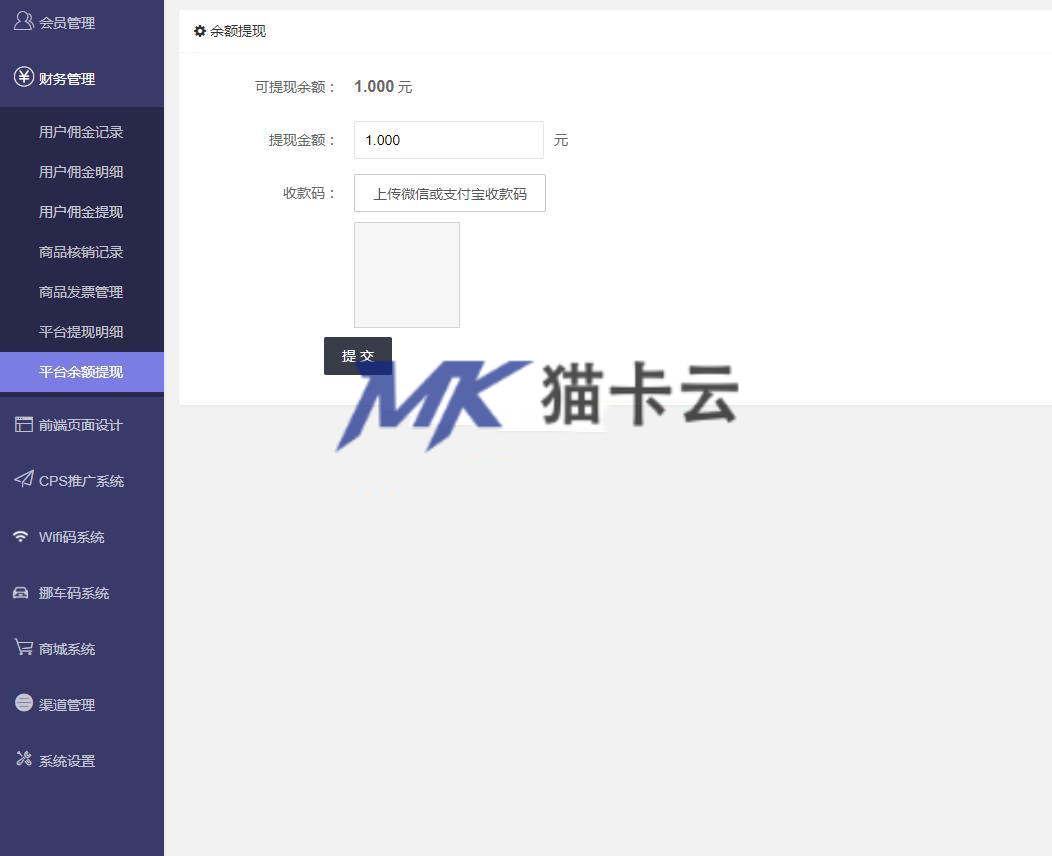The height and width of the screenshot is (856, 1052).
Task: Click the 渠道管理 round icon
Action: 23,702
